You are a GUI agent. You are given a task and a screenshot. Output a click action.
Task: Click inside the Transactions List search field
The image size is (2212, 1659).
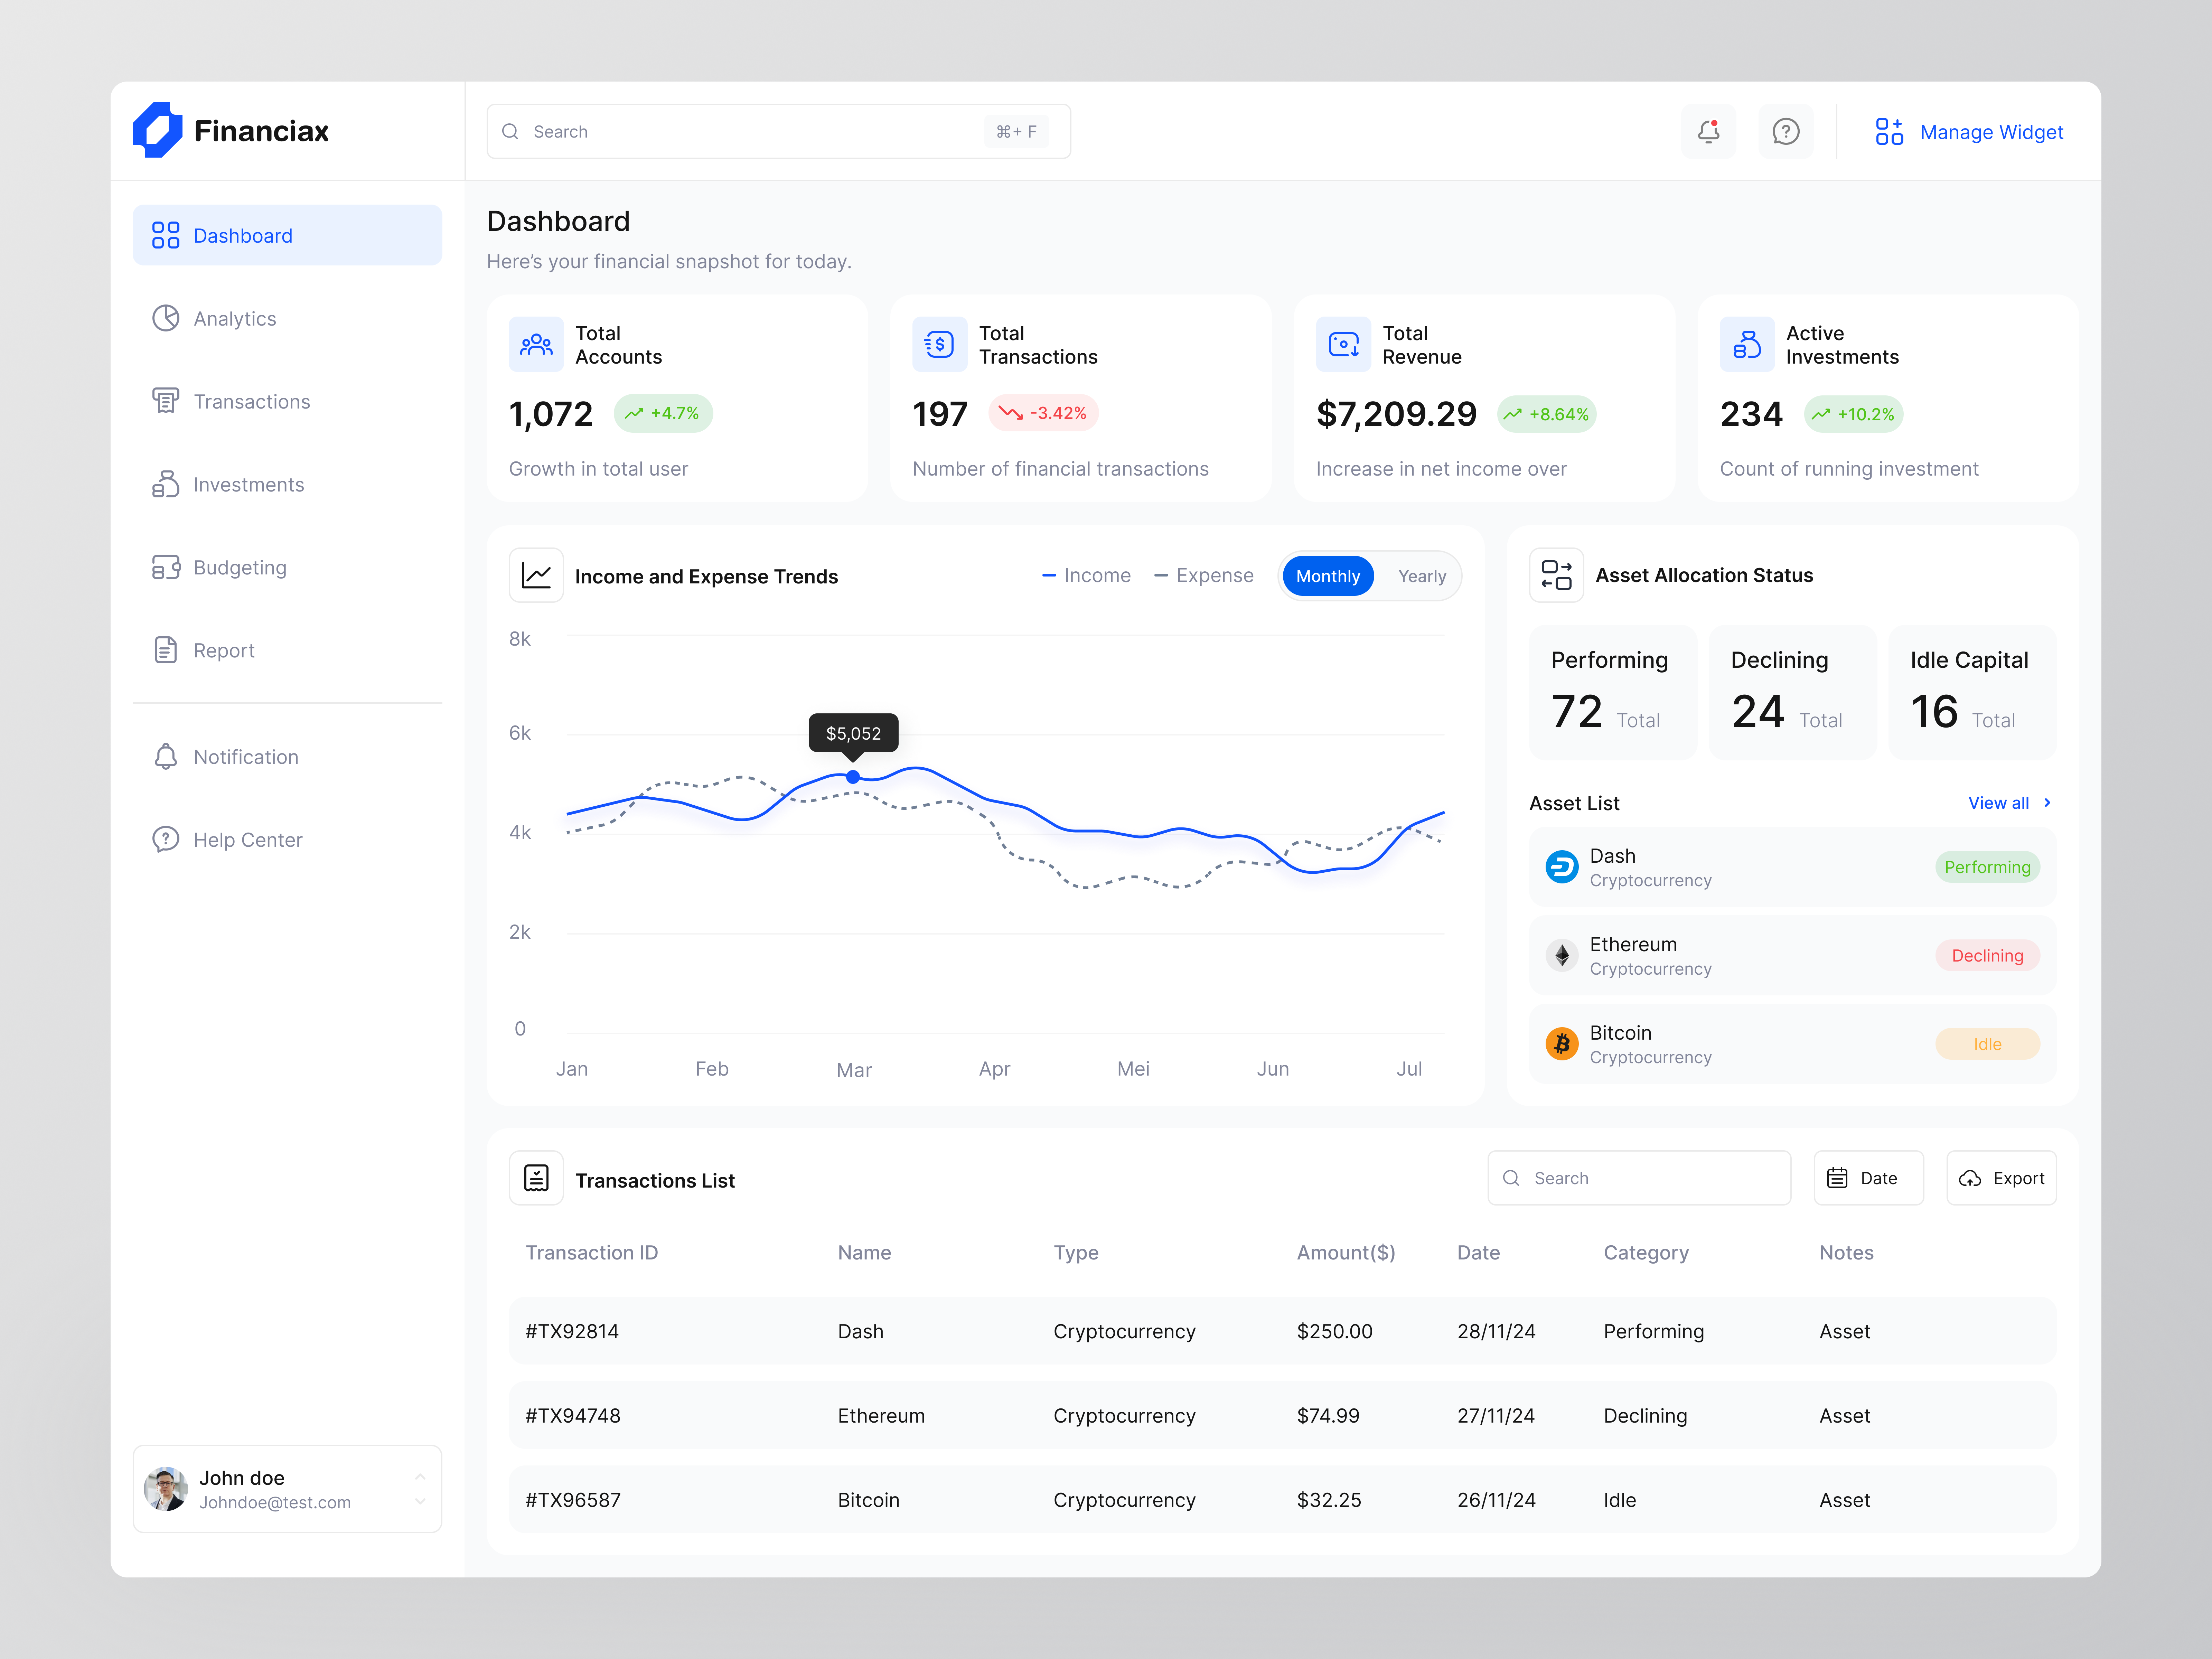[1640, 1178]
